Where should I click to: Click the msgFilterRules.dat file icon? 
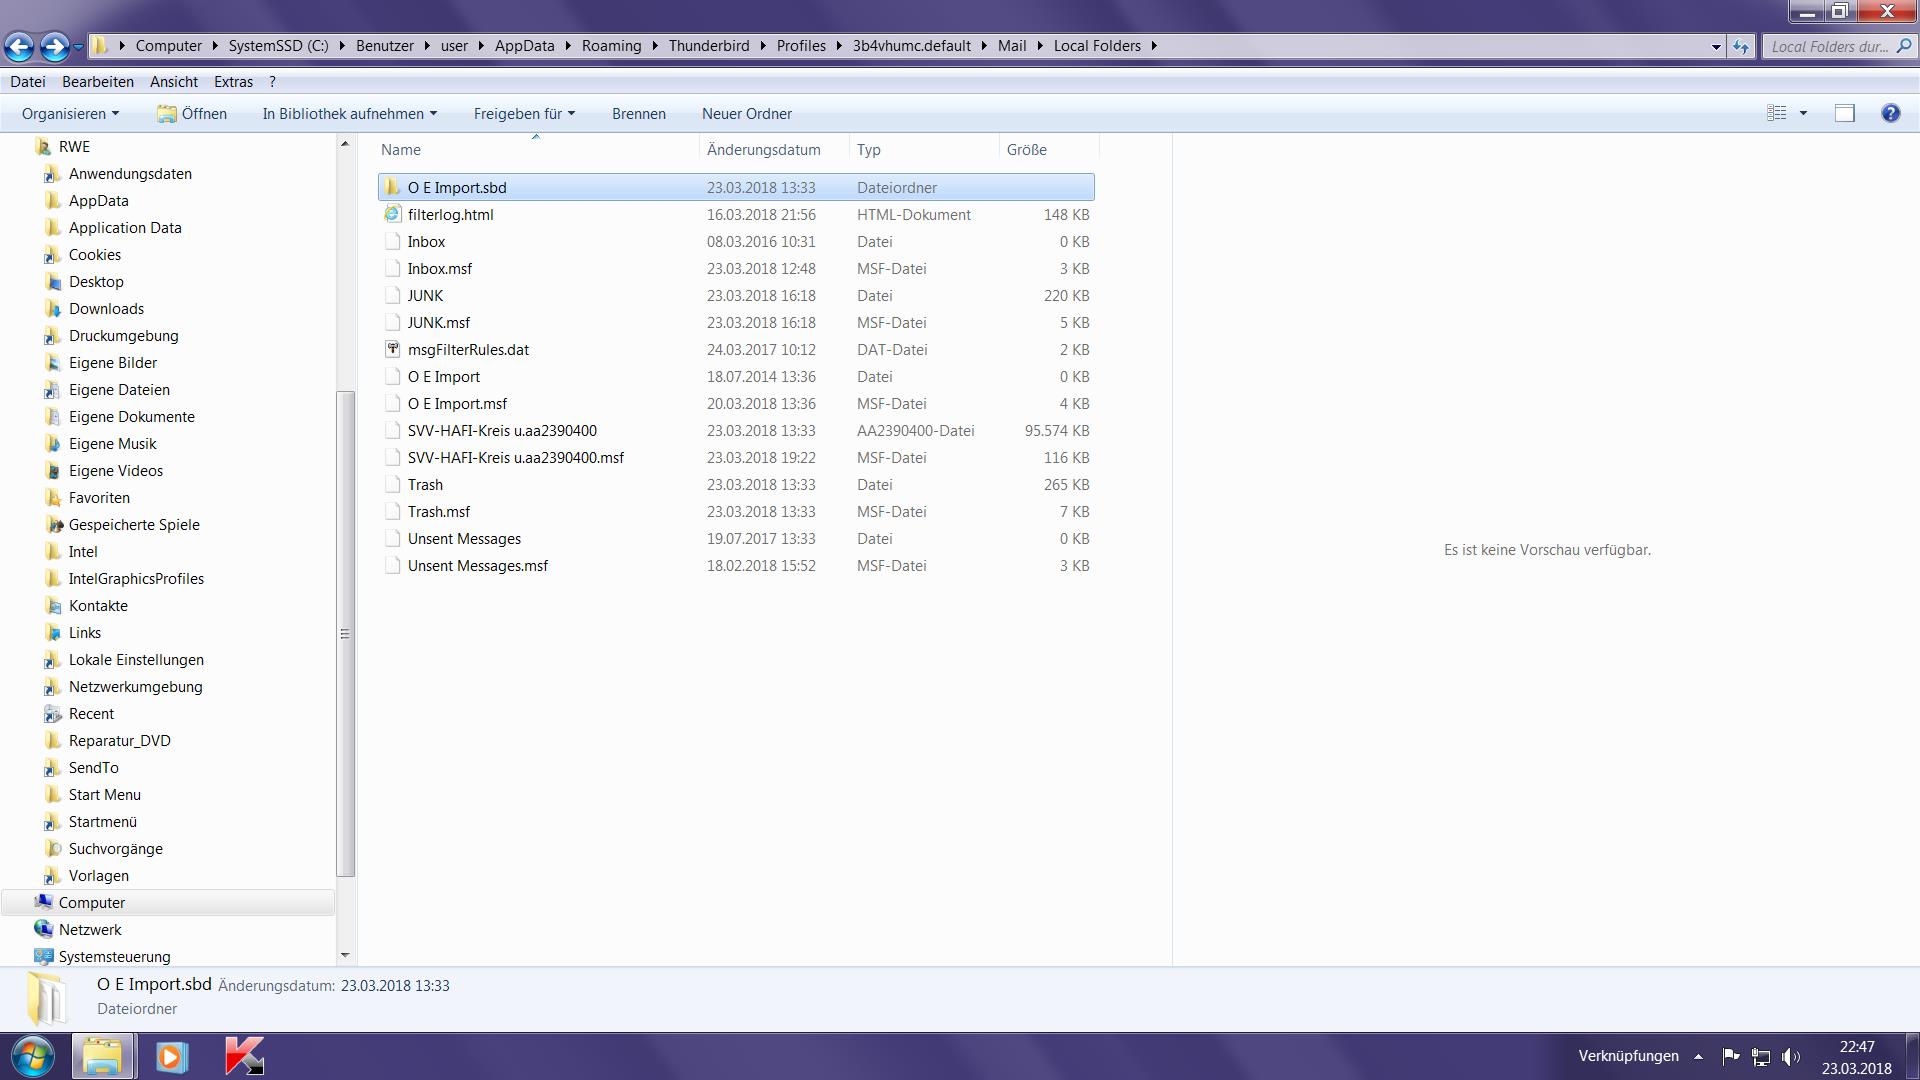pyautogui.click(x=392, y=350)
